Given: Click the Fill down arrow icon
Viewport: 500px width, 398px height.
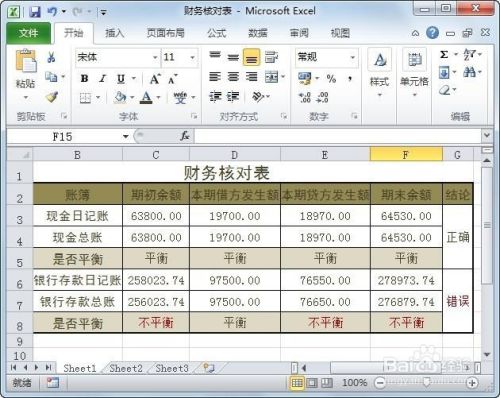Looking at the screenshot, I should click(444, 72).
